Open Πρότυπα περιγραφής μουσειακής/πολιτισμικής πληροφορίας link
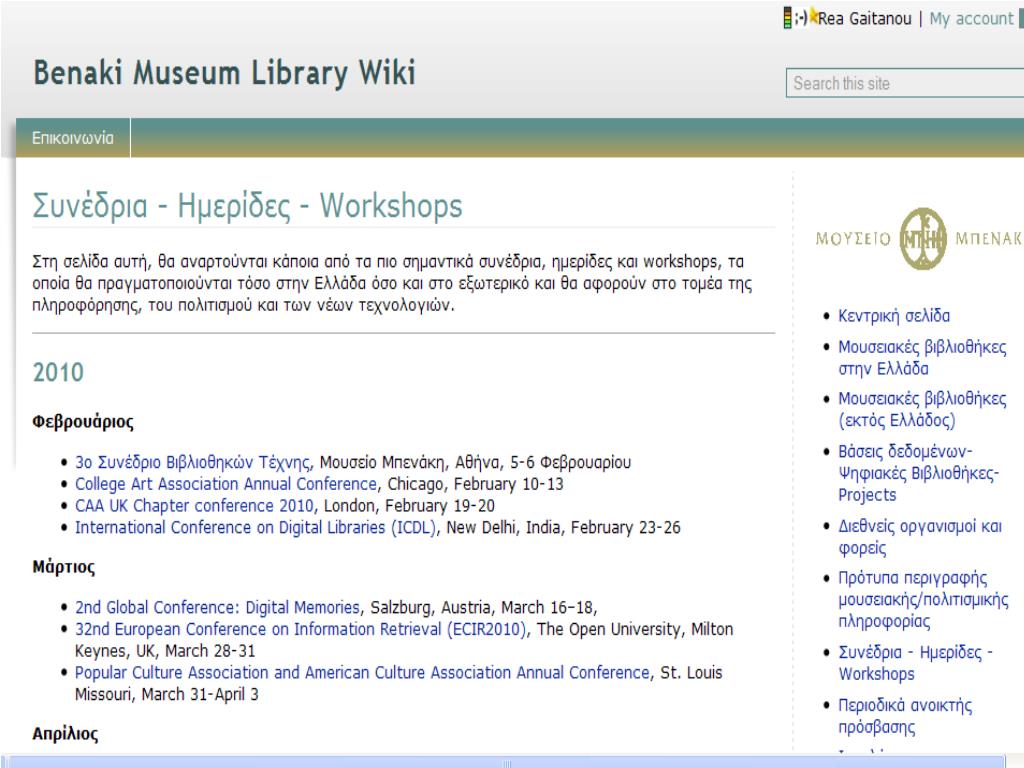Image resolution: width=1024 pixels, height=768 pixels. pos(923,600)
